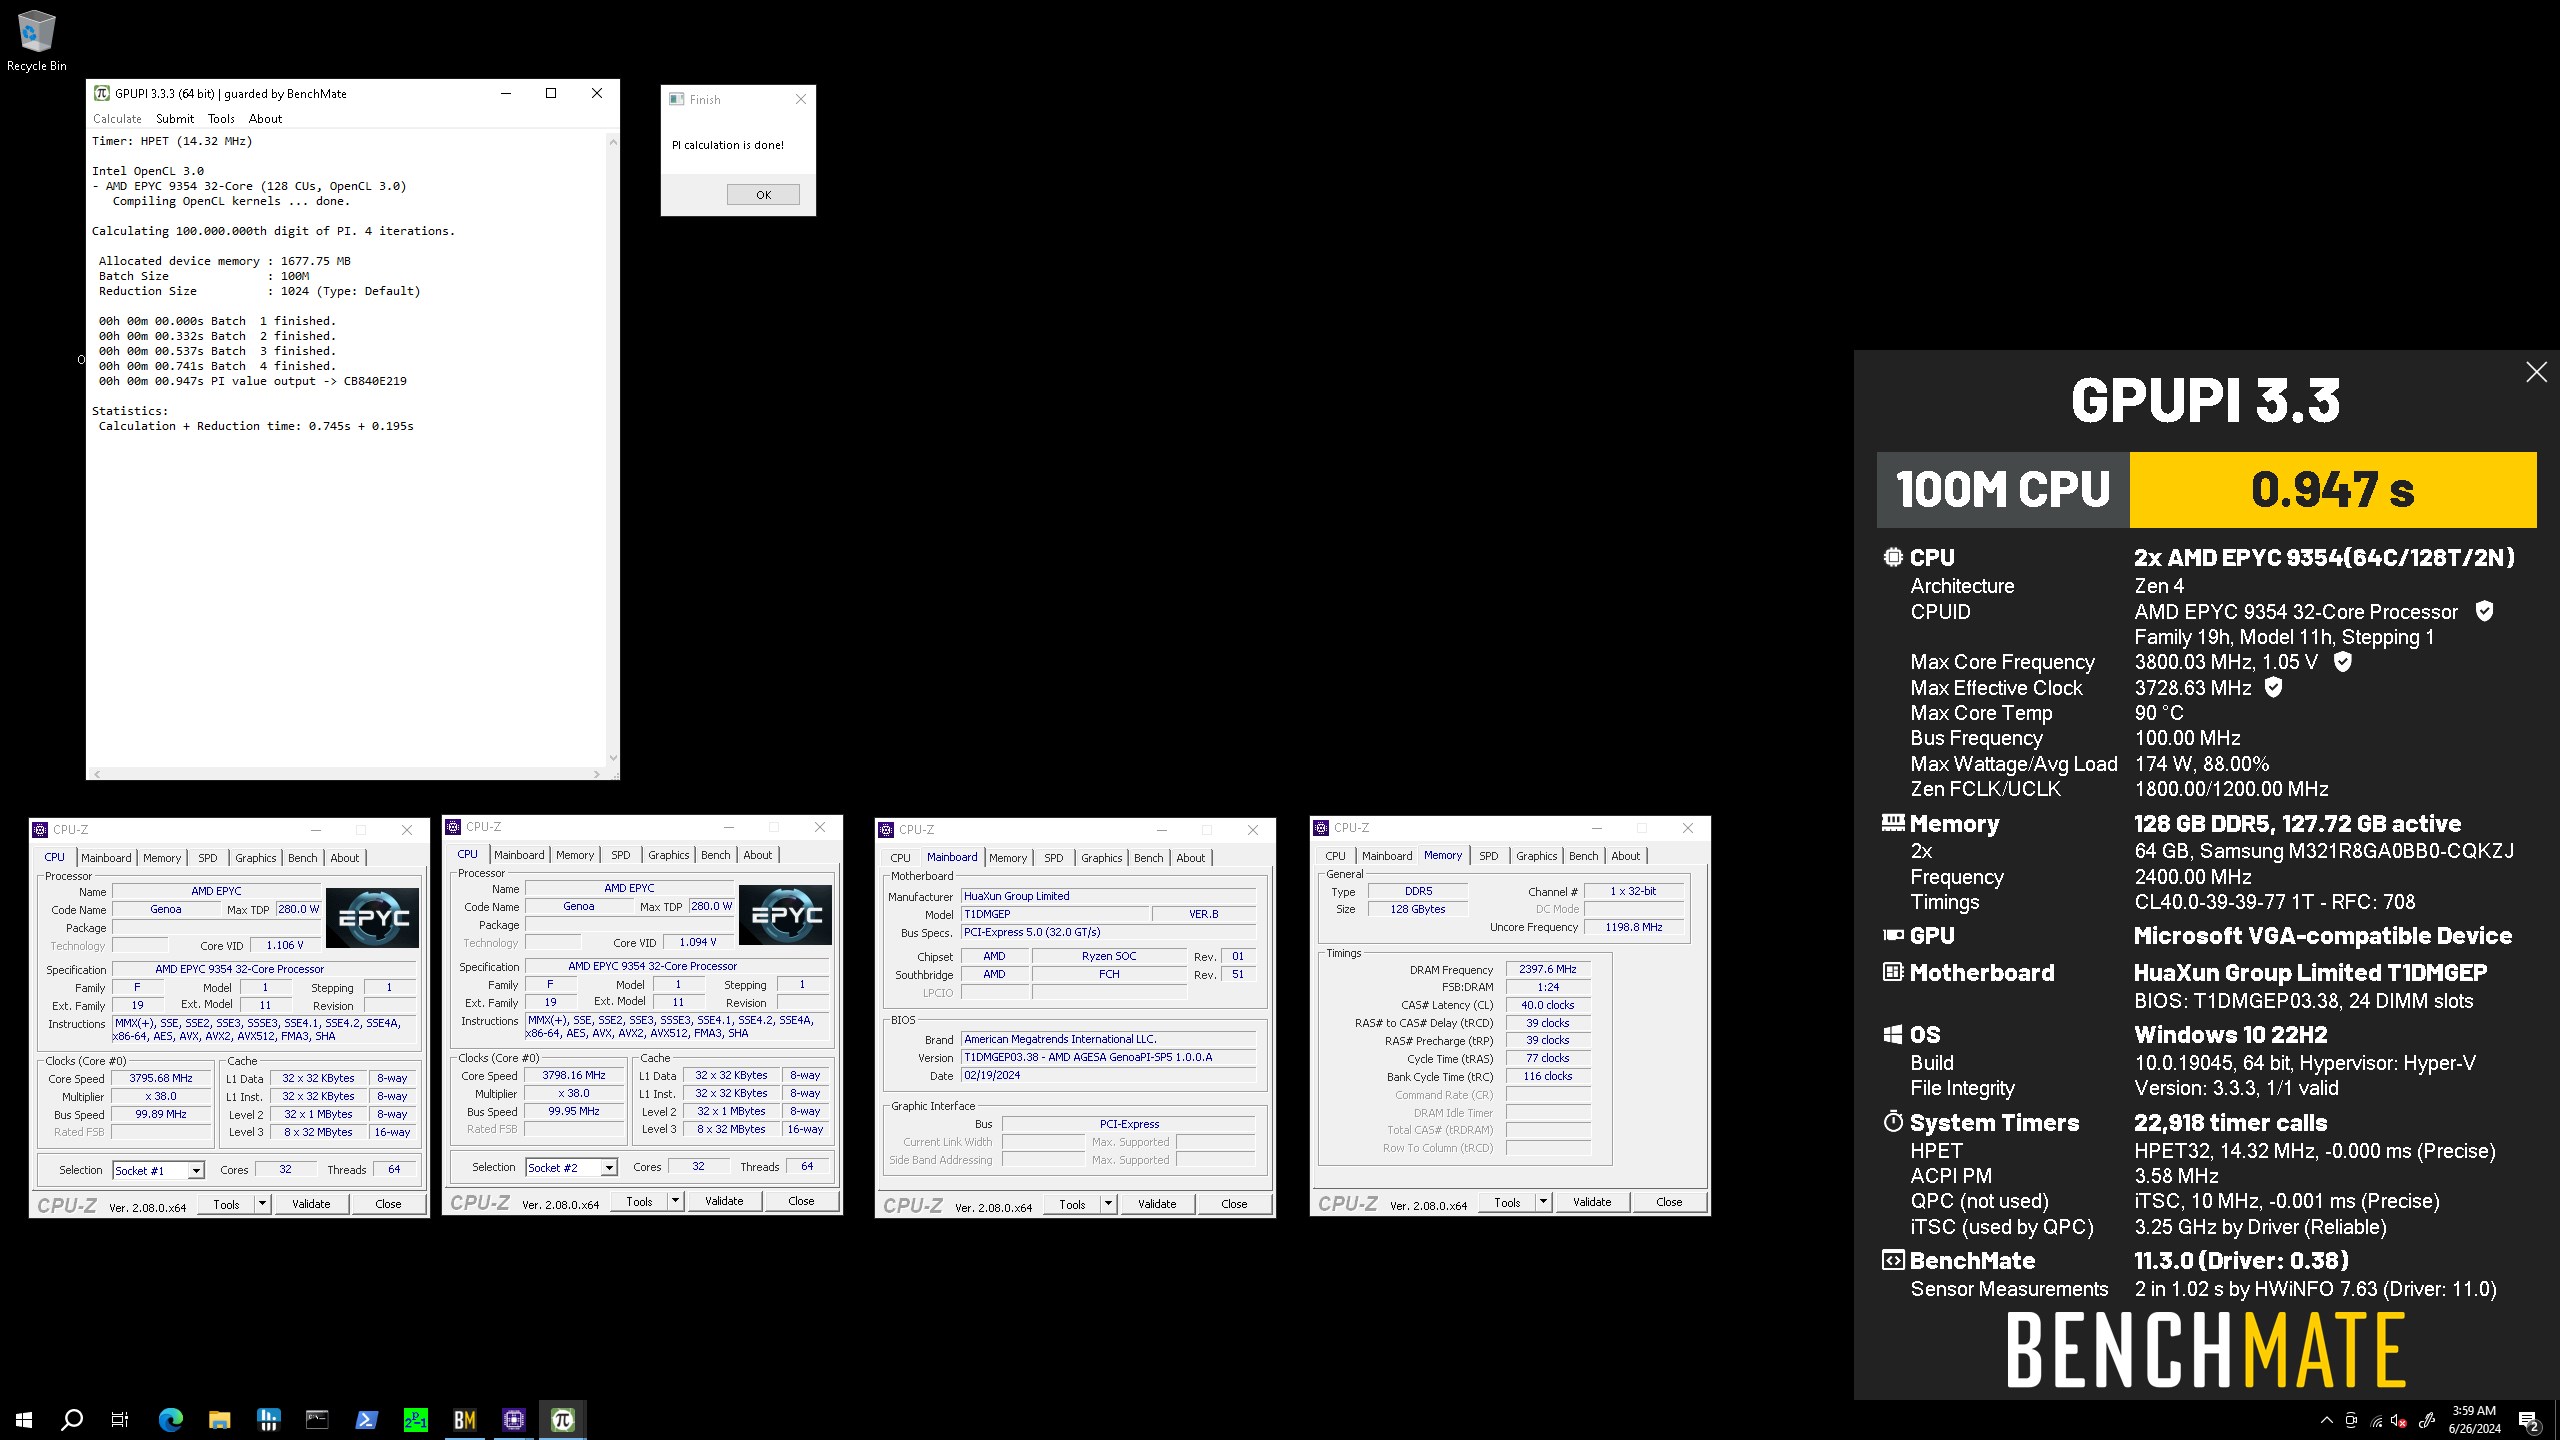This screenshot has width=2560, height=1440.
Task: Expand Tools arrow in the Socket #1 CPU-Z window
Action: pyautogui.click(x=263, y=1204)
